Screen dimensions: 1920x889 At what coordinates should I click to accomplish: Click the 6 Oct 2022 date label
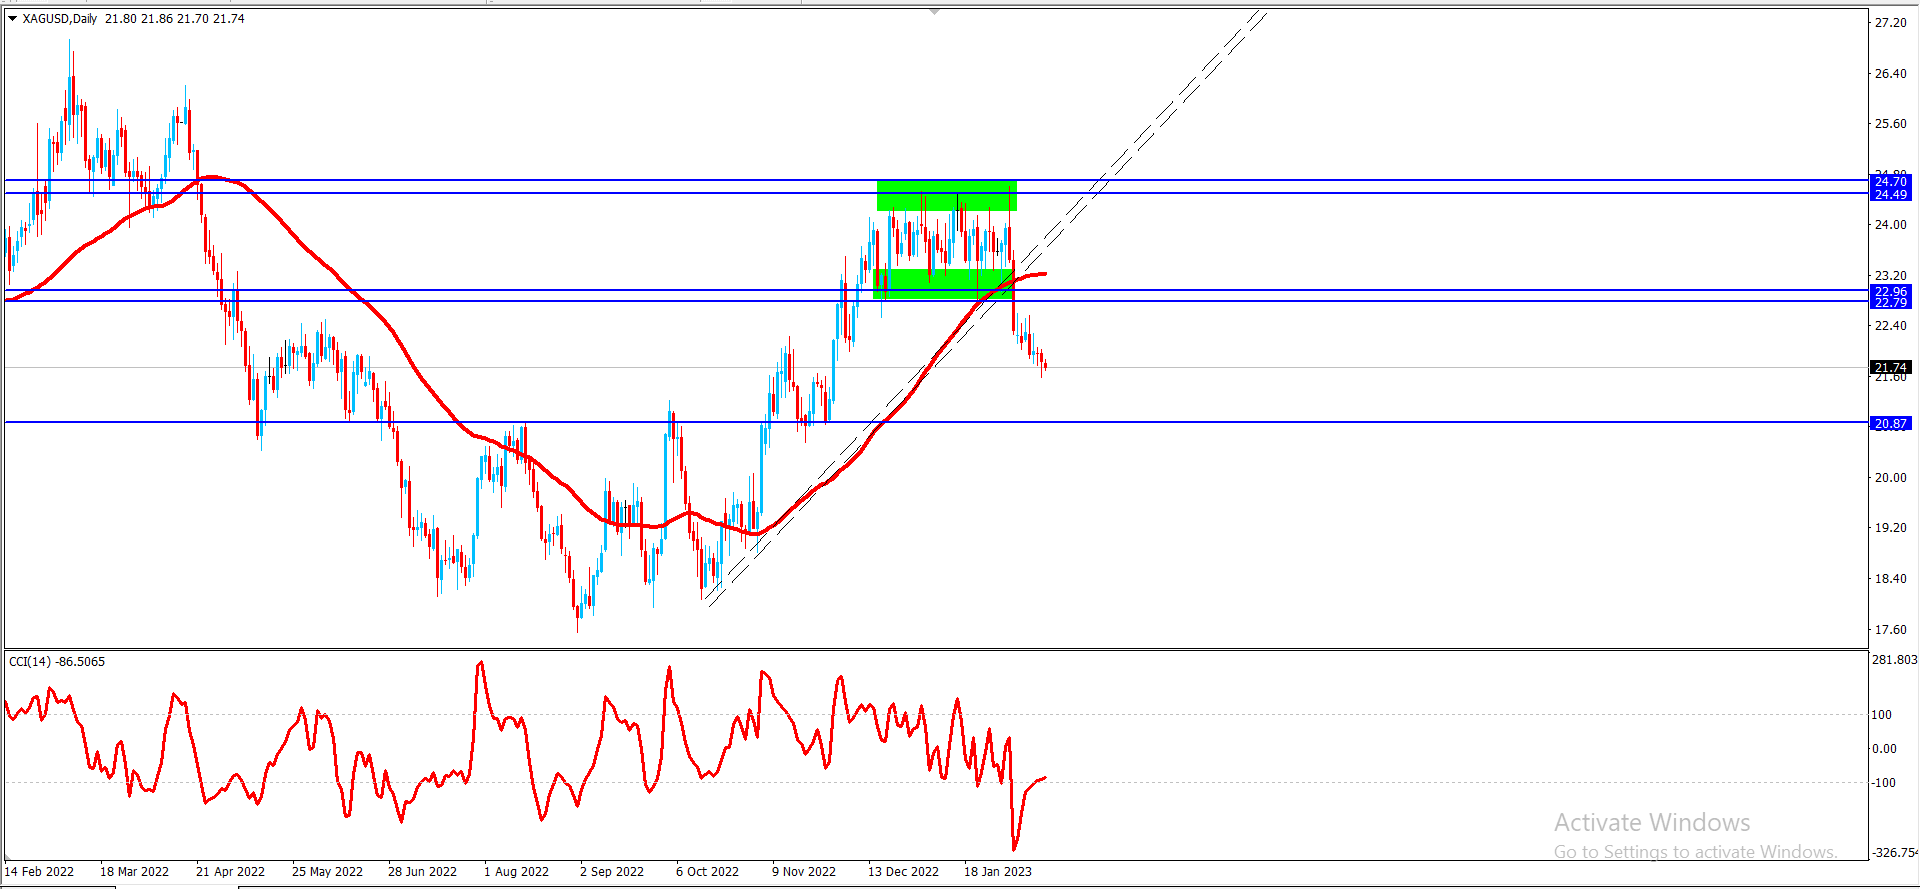click(707, 871)
